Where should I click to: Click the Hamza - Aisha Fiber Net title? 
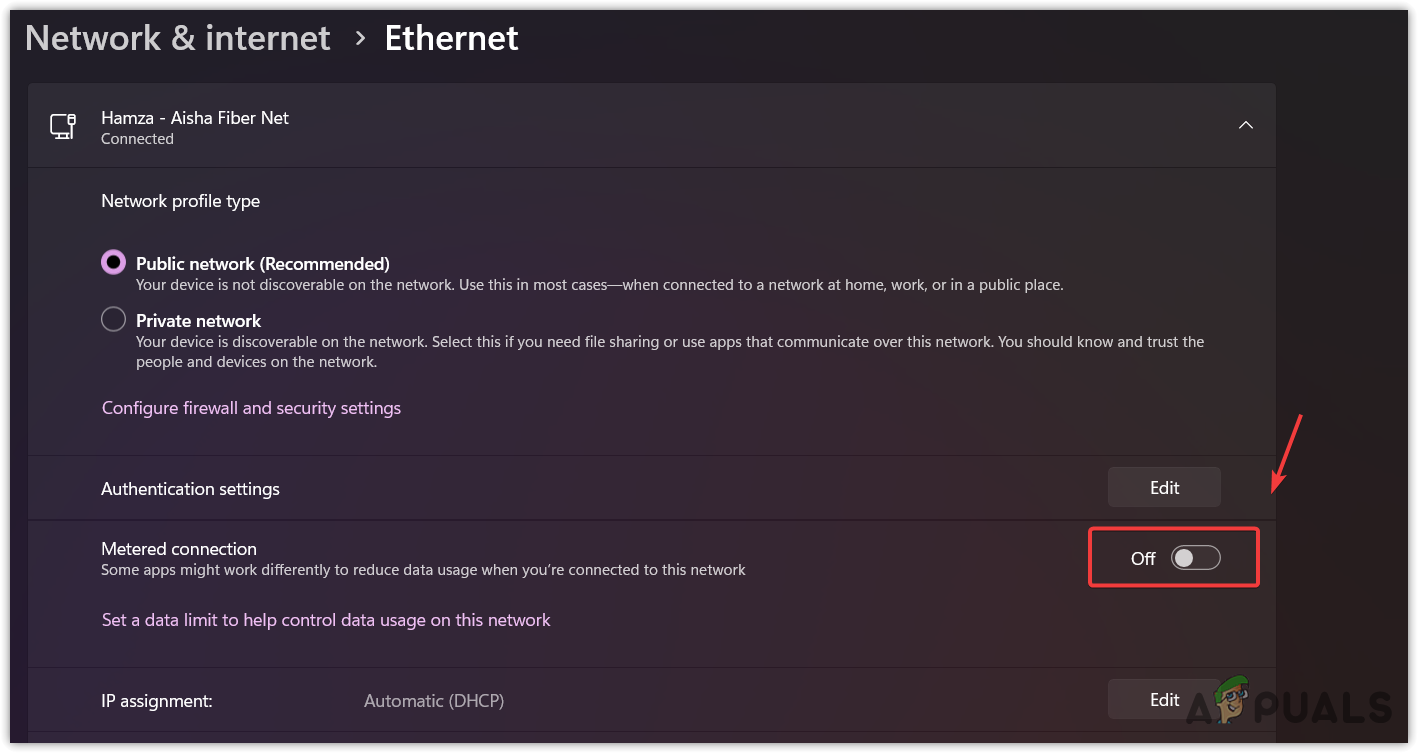point(195,117)
